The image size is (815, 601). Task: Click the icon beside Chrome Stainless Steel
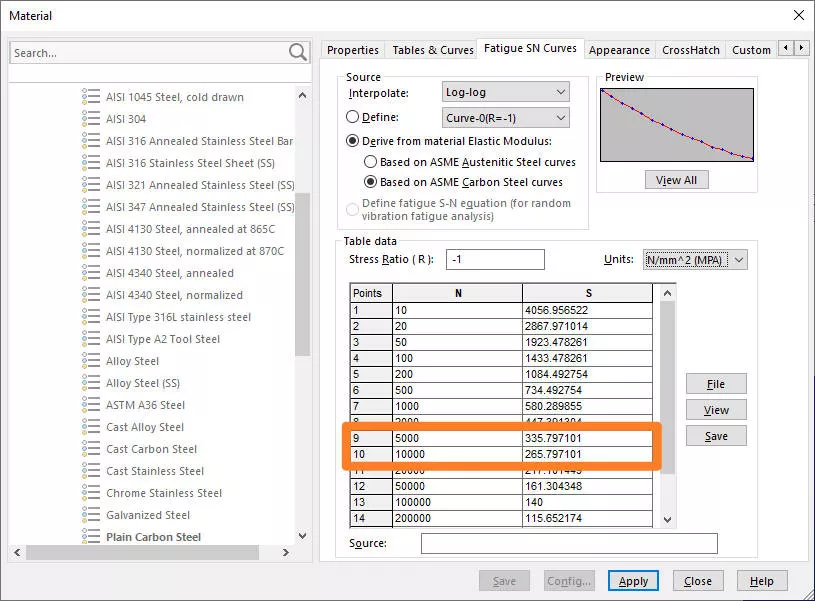[x=90, y=493]
